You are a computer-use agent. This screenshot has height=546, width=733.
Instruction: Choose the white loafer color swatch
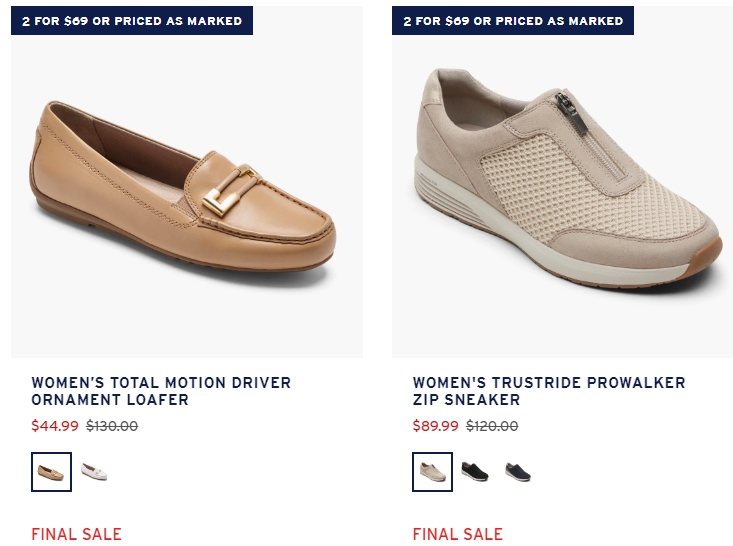point(94,472)
